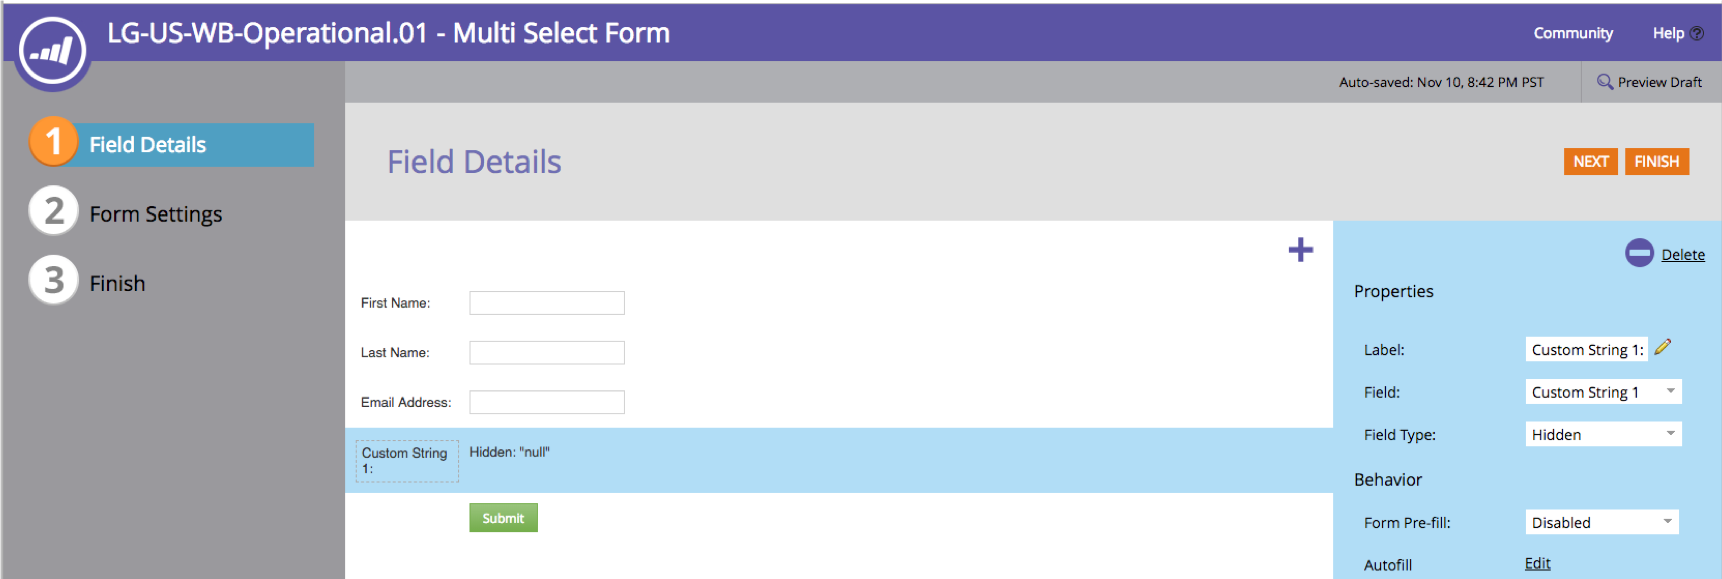Click the First Name input field

point(547,303)
